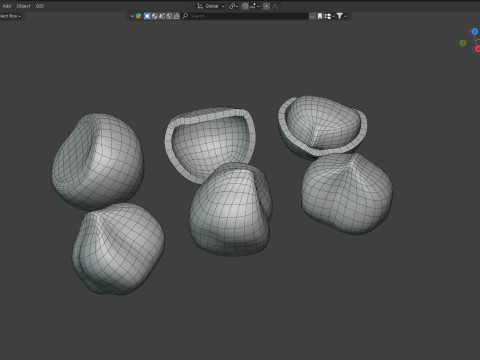Click the bookmark icon in the header
The width and height of the screenshot is (480, 360).
click(x=320, y=16)
